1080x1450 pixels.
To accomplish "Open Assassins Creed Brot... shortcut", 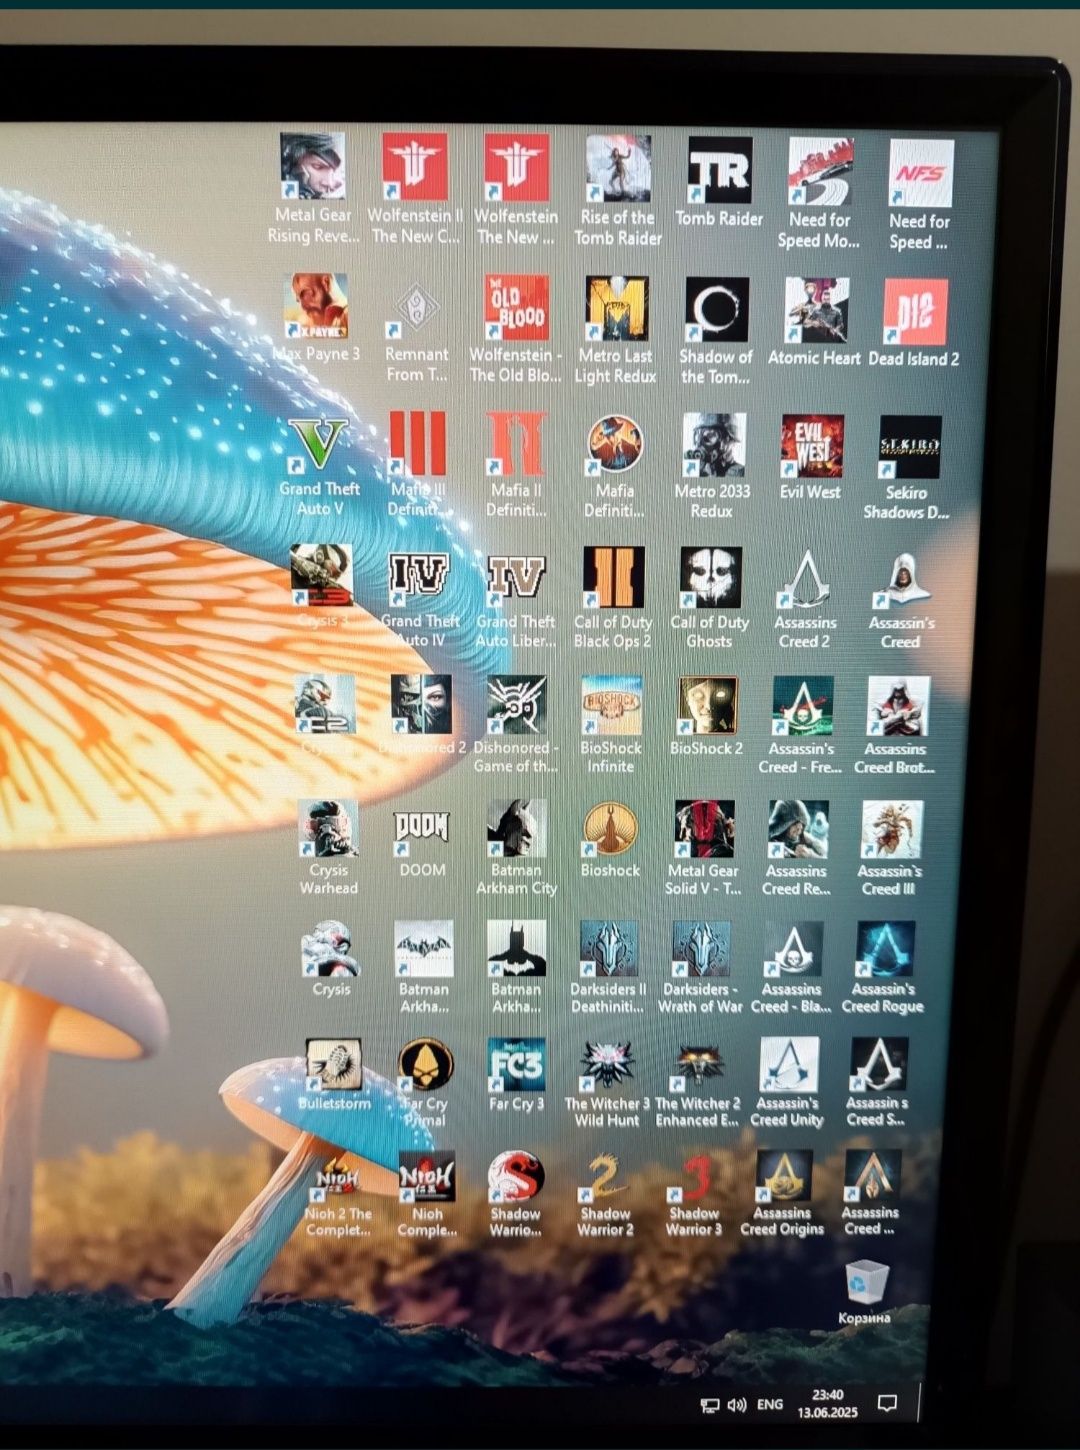I will click(x=897, y=707).
